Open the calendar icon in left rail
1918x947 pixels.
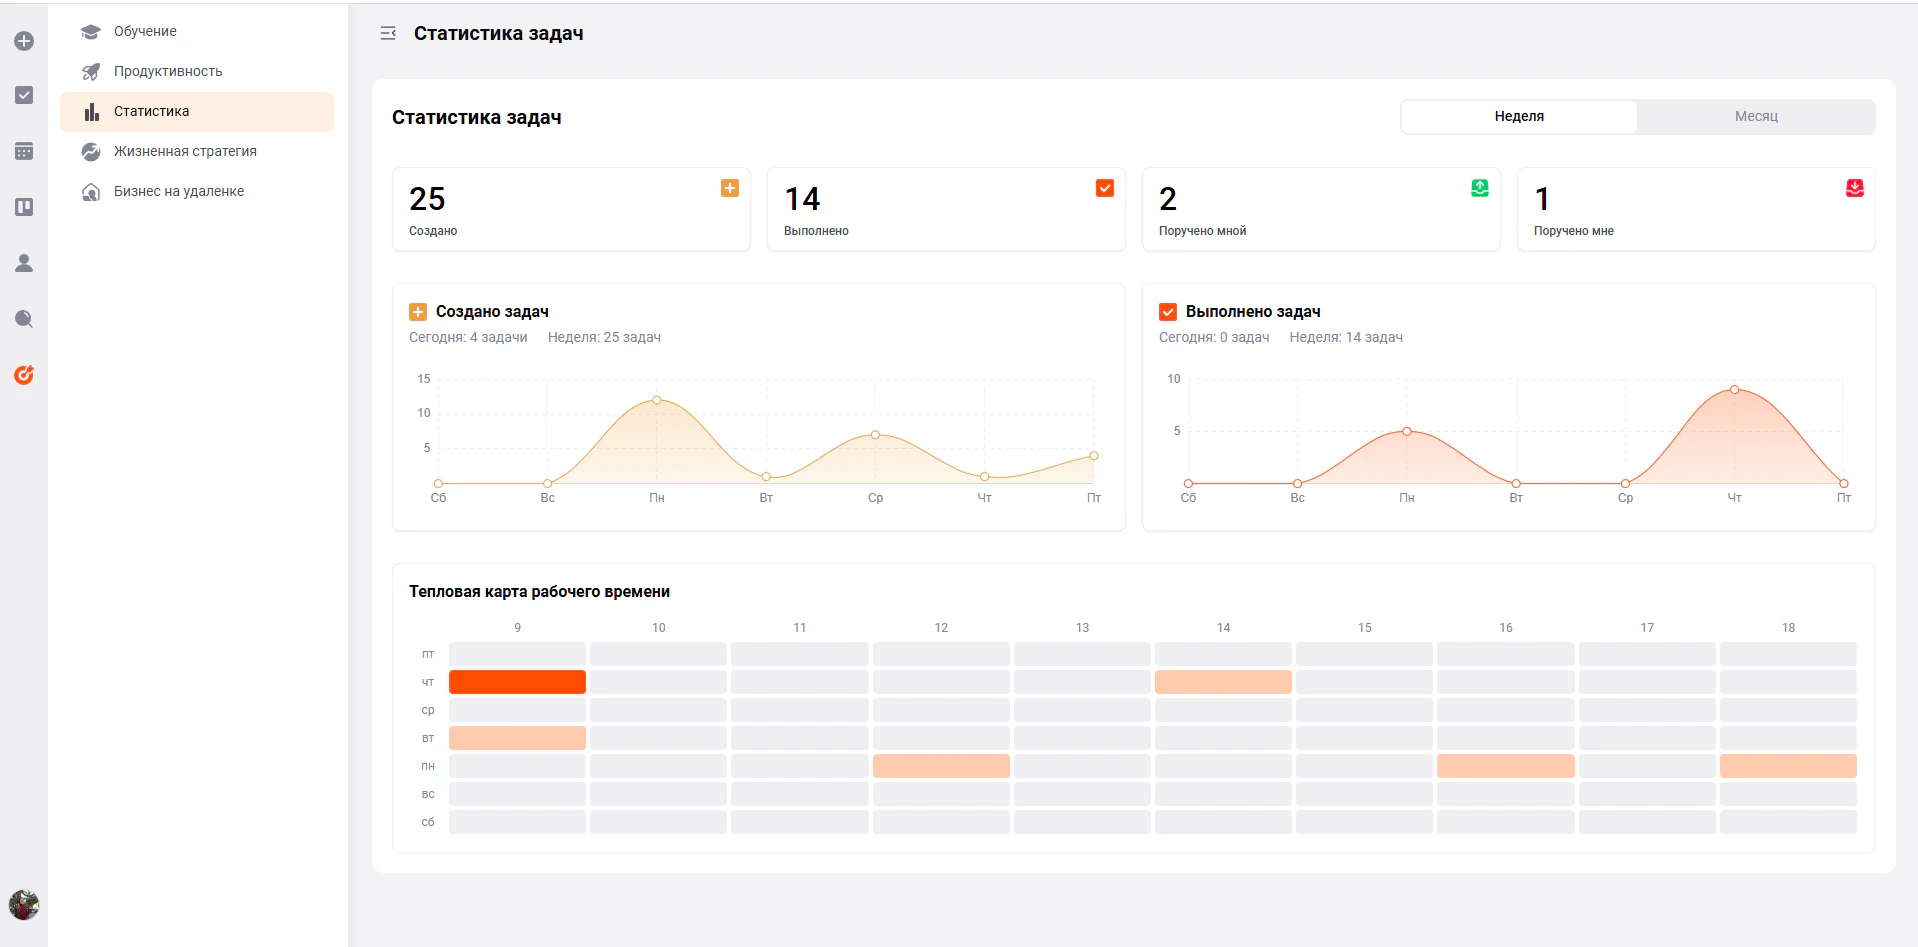[24, 151]
